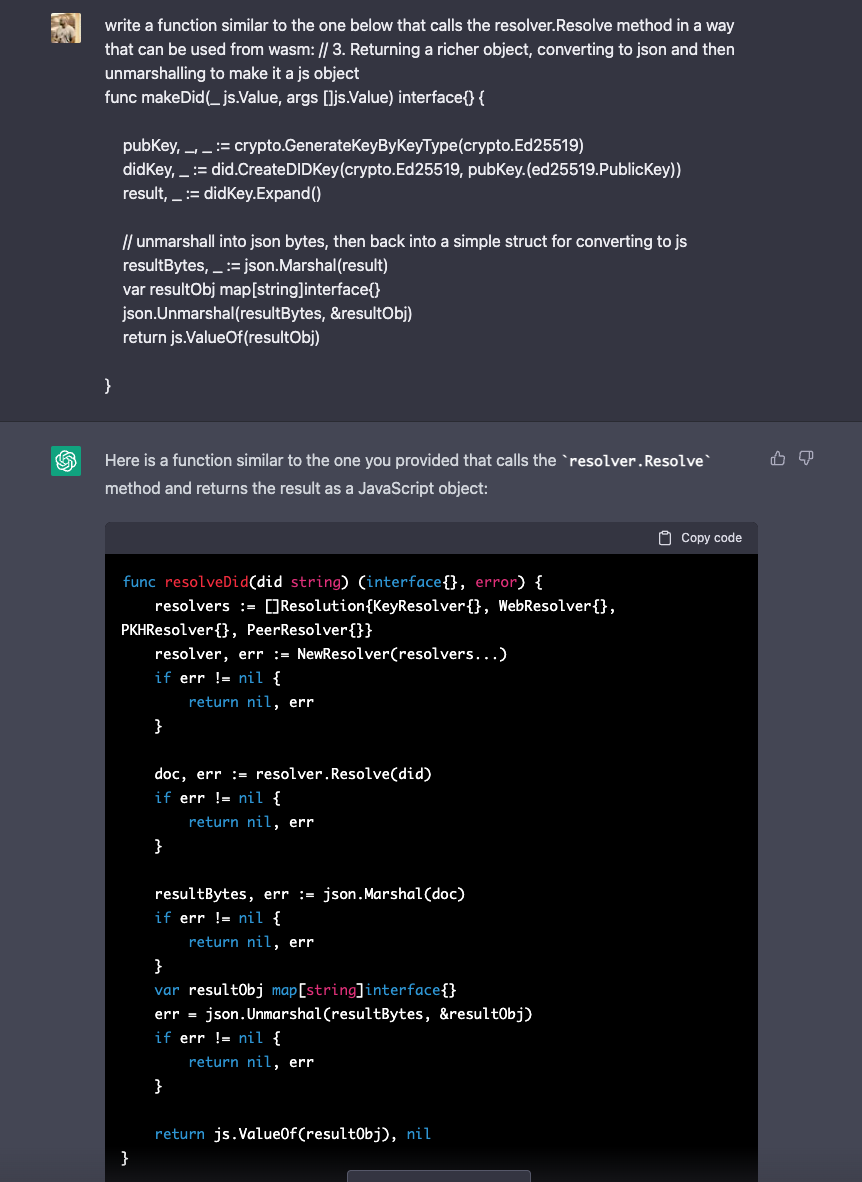Click the reply text starting 'Here is a function'

pyautogui.click(x=330, y=461)
